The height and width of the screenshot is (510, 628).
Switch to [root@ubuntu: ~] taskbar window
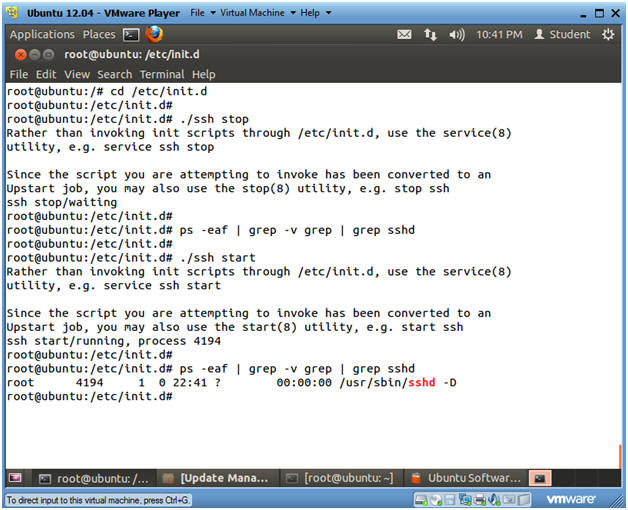pos(340,478)
